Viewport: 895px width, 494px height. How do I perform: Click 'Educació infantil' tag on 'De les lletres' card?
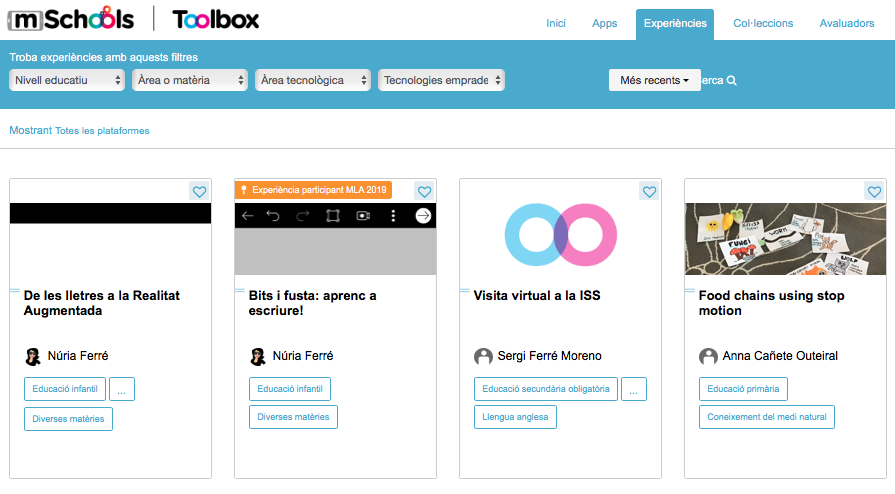tap(65, 389)
